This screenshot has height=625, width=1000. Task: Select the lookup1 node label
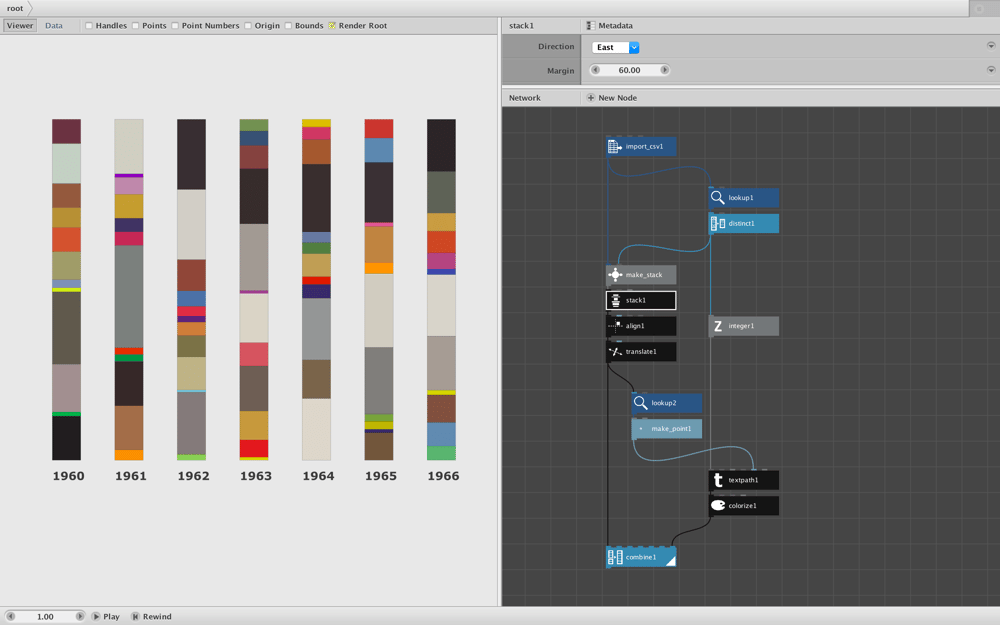tap(741, 198)
